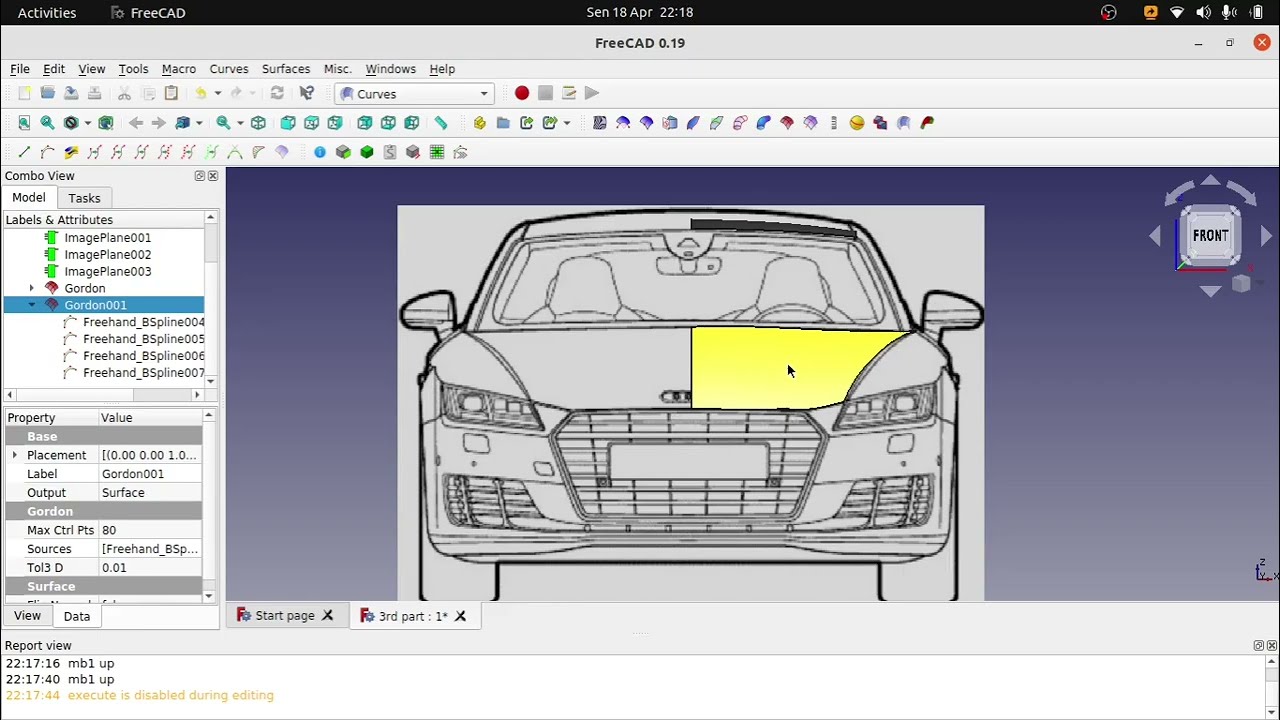
Task: Start macro recording with red circle
Action: pyautogui.click(x=522, y=93)
